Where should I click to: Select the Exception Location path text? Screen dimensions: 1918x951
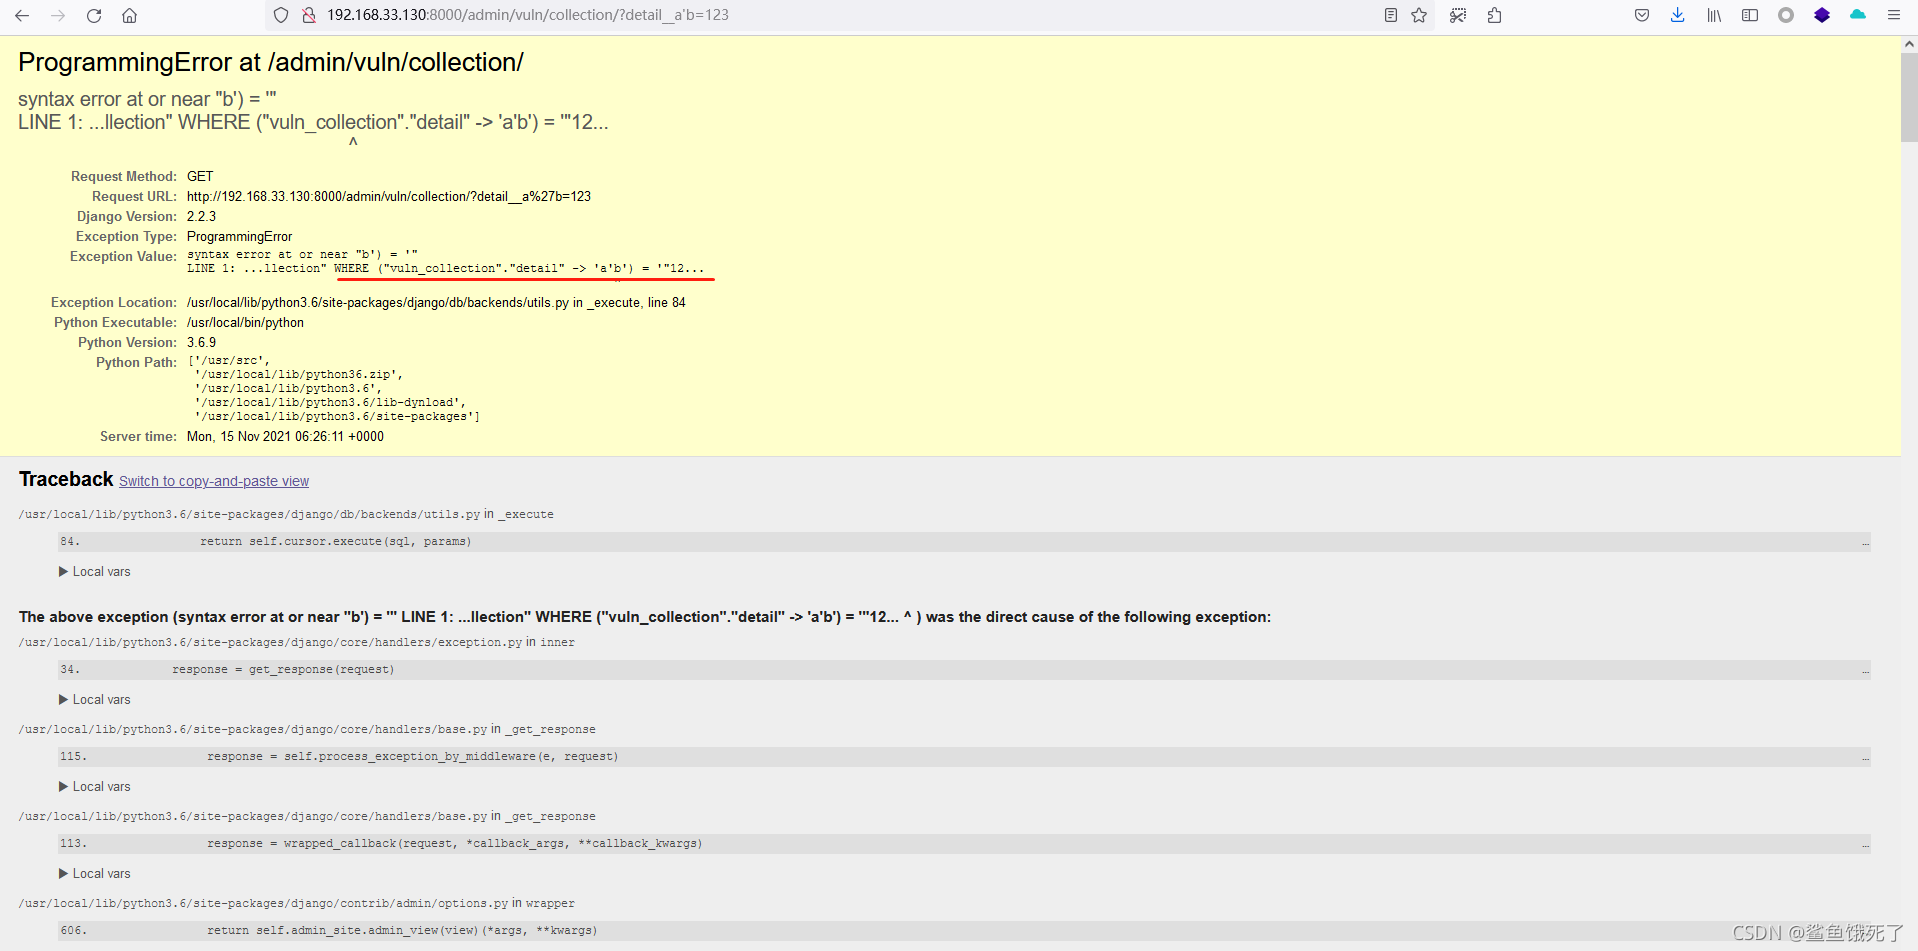pos(436,303)
